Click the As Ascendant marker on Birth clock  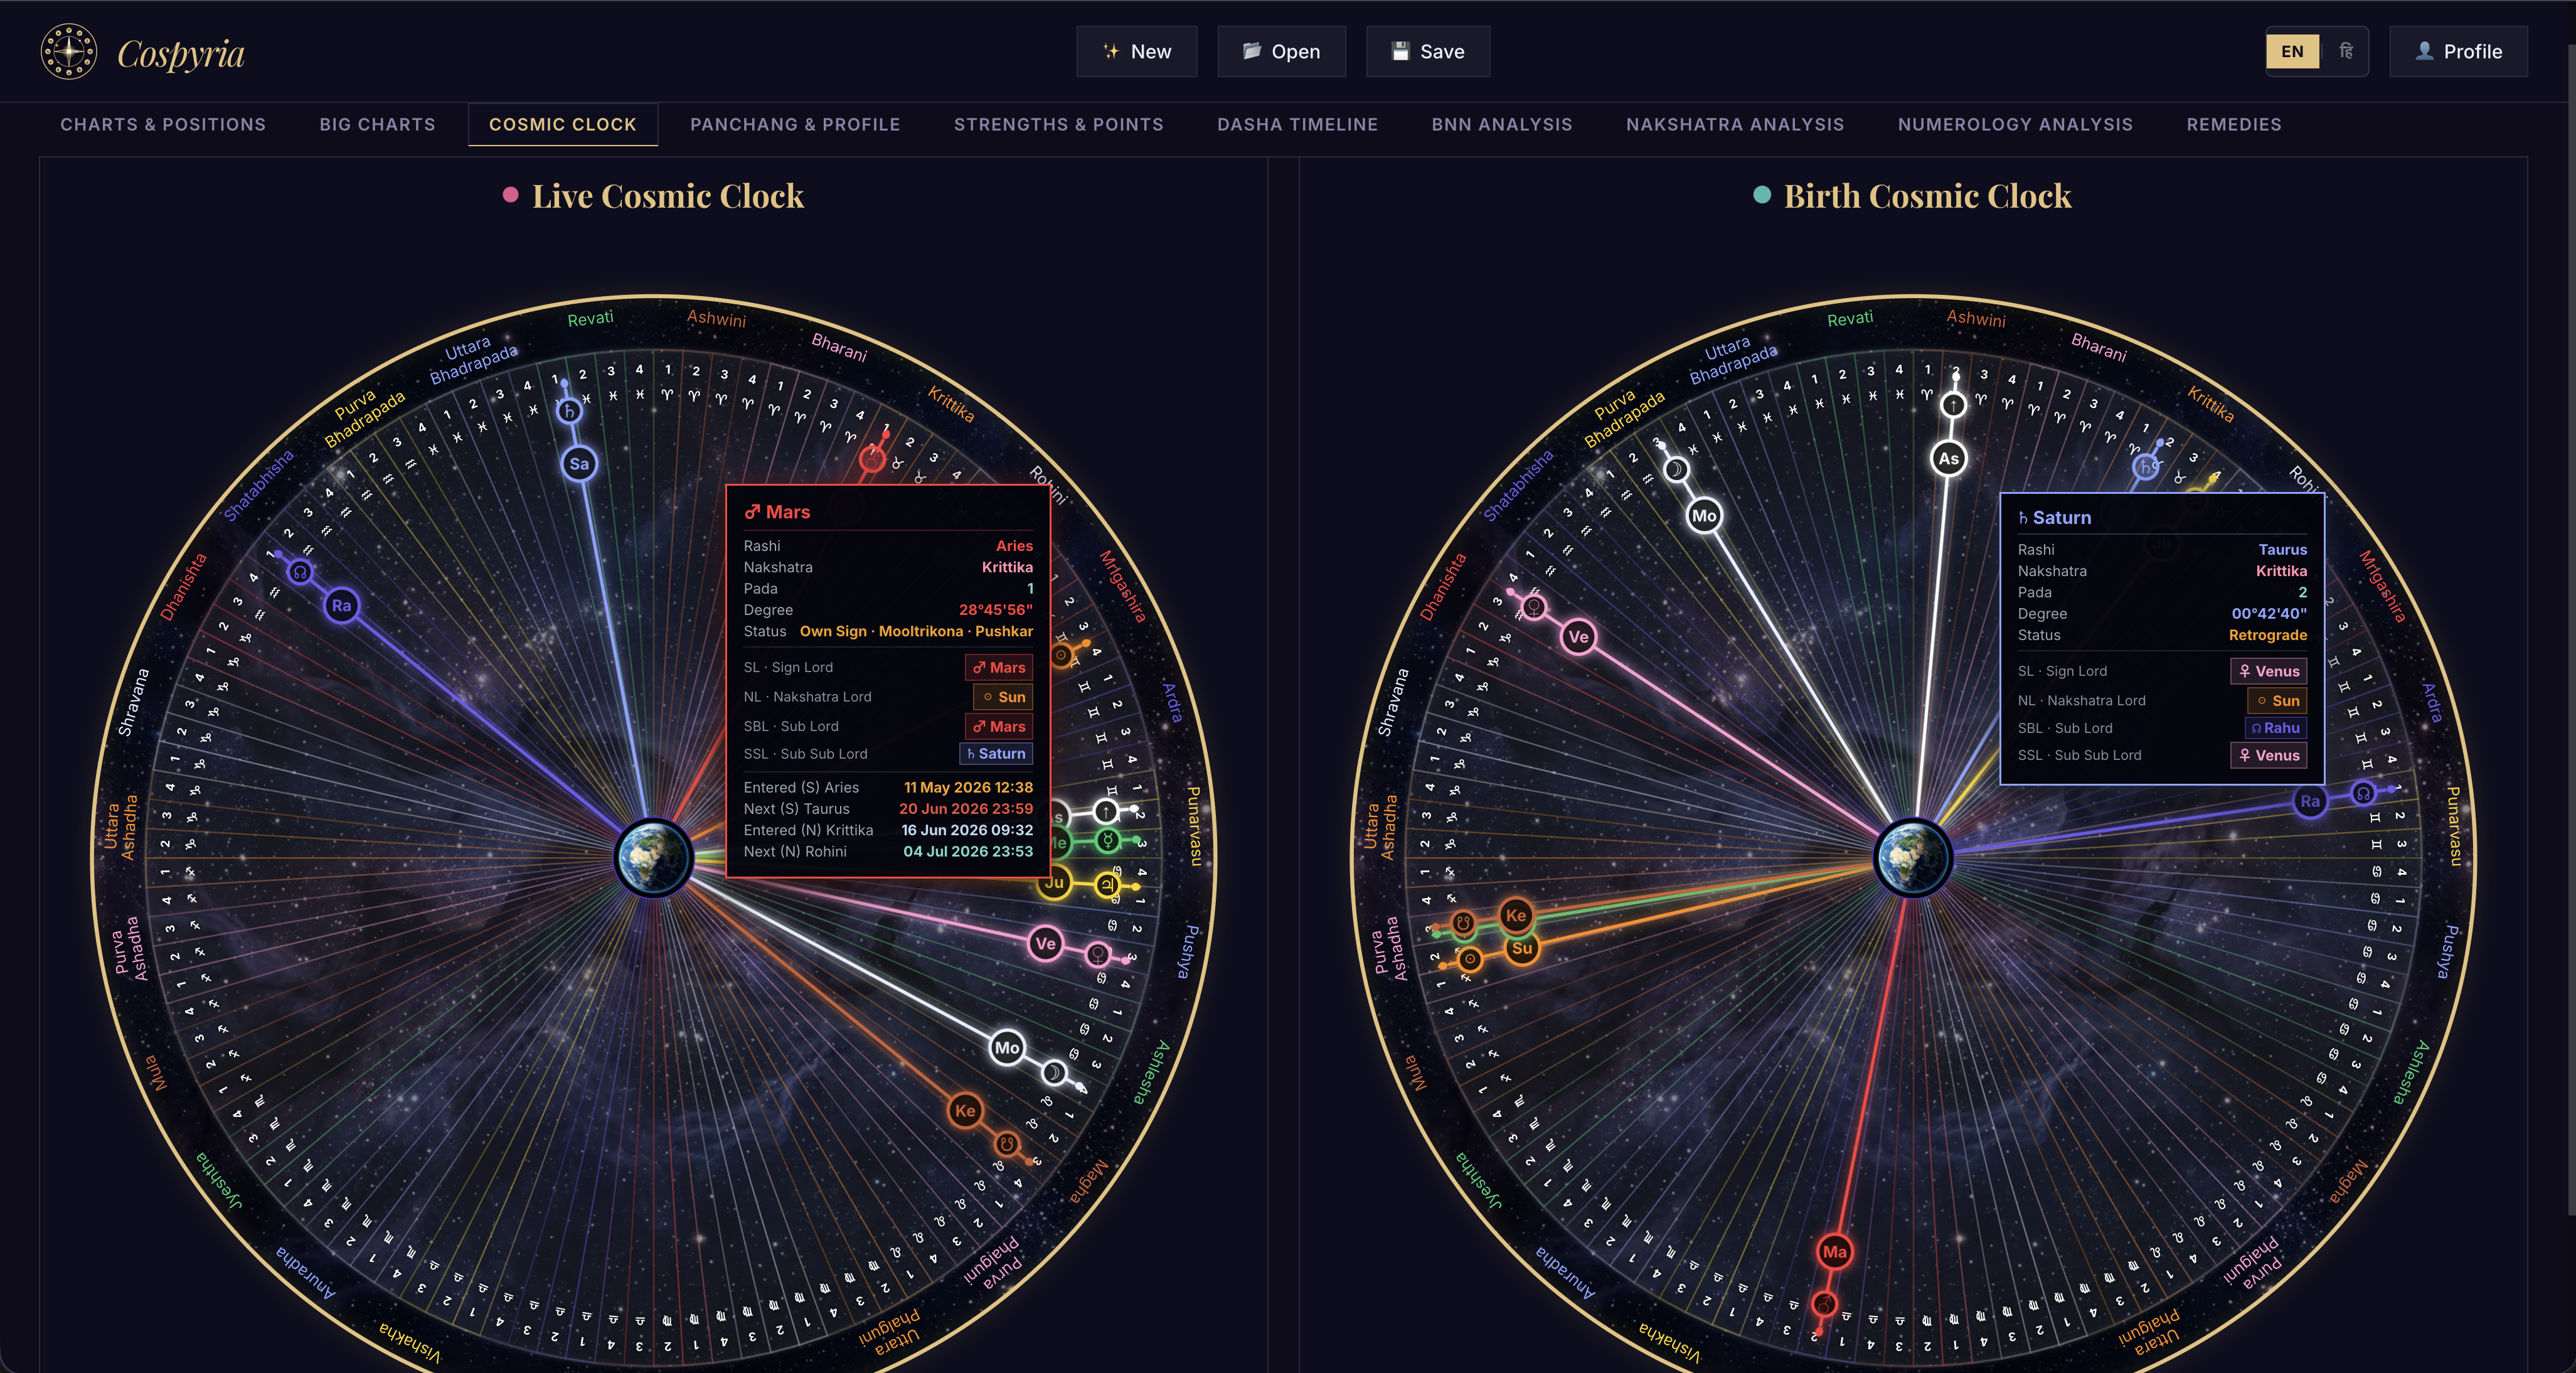pyautogui.click(x=1948, y=458)
